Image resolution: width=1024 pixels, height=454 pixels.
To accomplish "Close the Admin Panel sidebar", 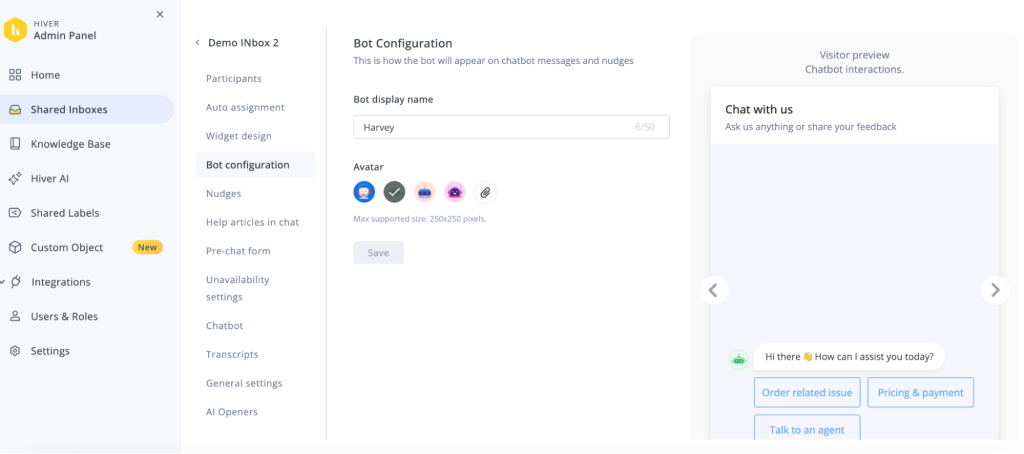I will click(x=160, y=14).
